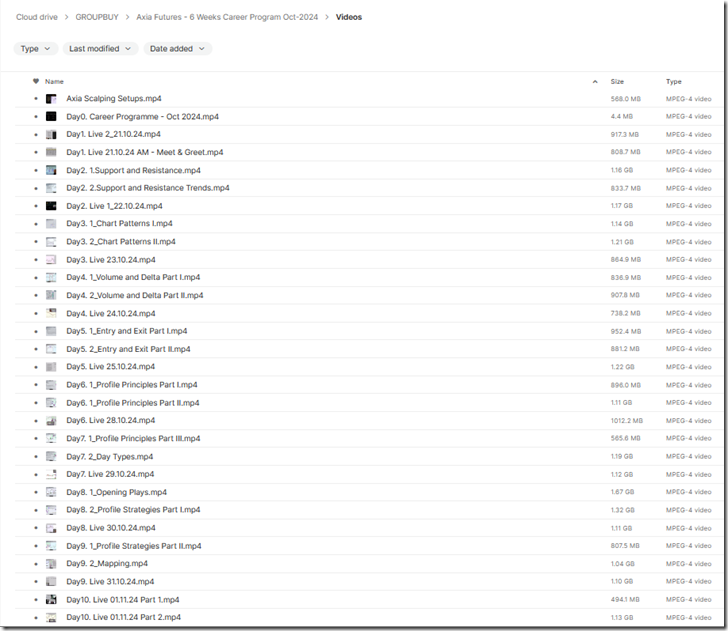Select file name Day8. 1_Opening Plays.mp4
728x631 pixels.
point(117,492)
